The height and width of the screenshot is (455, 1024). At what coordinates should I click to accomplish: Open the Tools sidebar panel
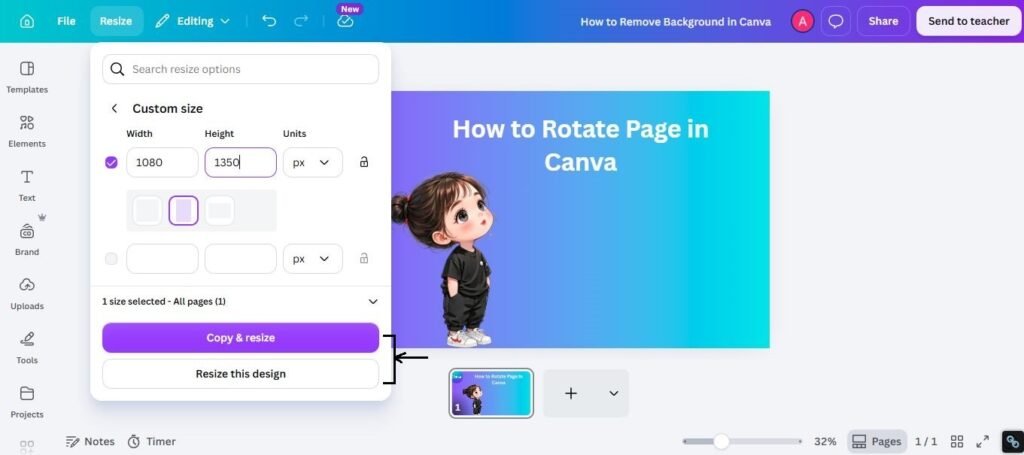[27, 347]
